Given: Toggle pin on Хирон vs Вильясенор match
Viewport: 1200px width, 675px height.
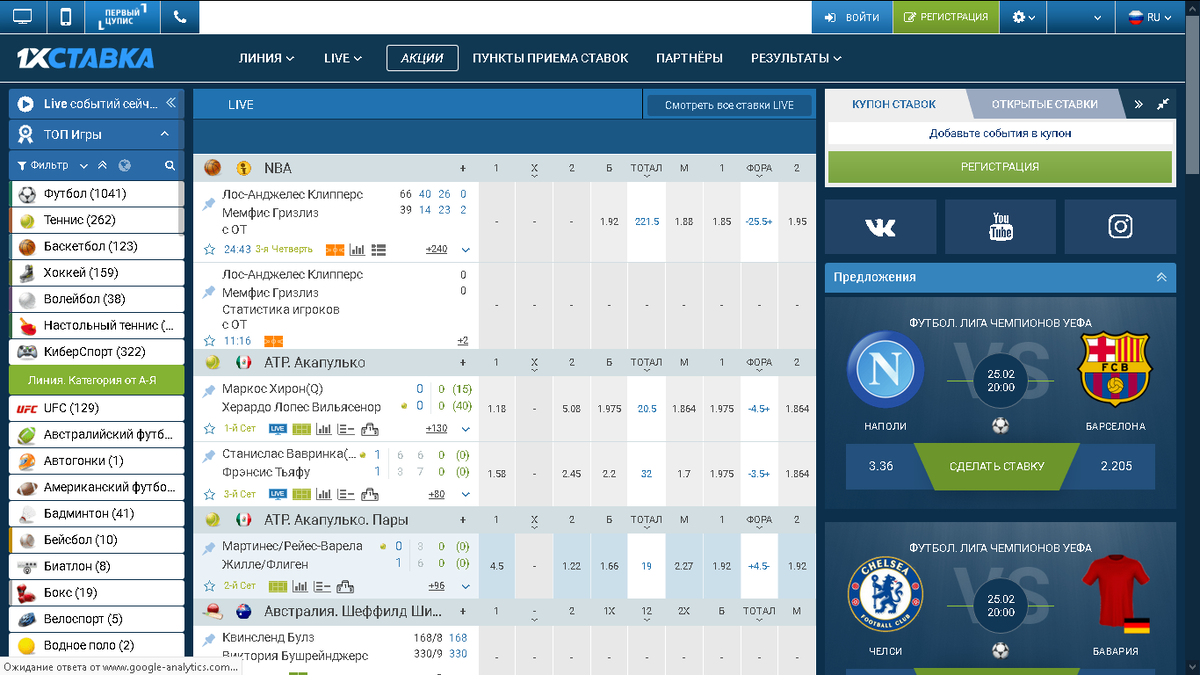Looking at the screenshot, I should pos(209,390).
